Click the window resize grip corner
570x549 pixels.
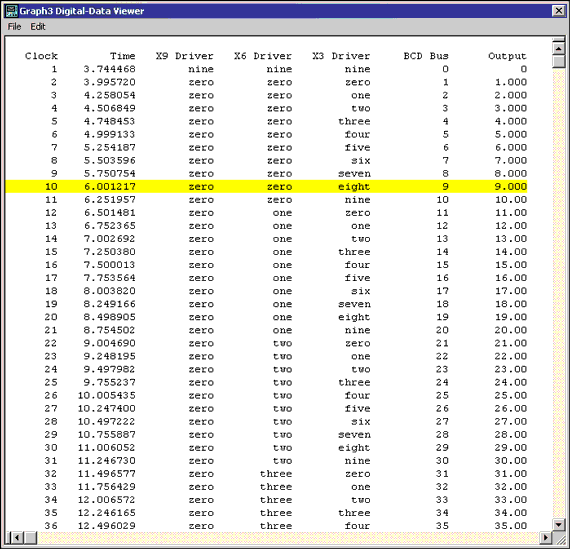tap(558, 537)
